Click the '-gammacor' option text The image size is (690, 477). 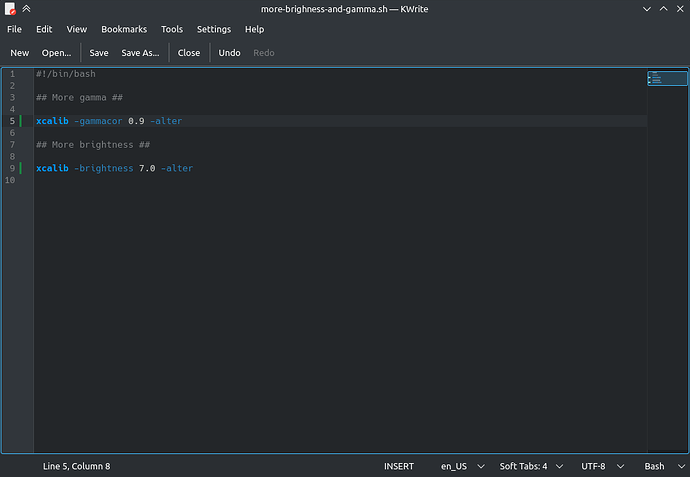click(98, 121)
